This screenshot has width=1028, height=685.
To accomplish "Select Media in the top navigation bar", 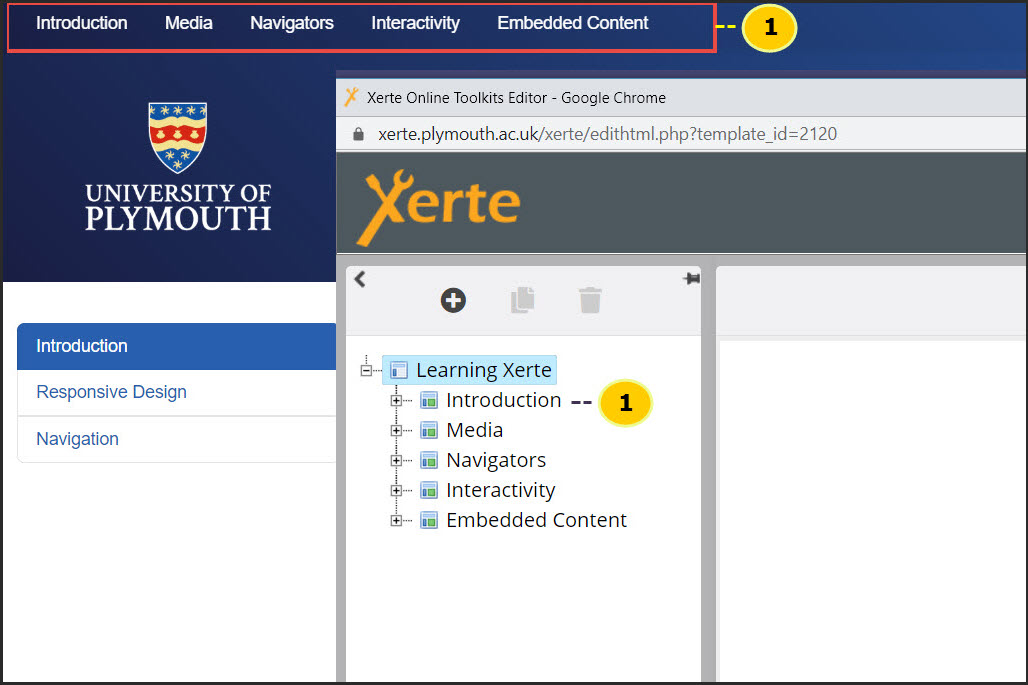I will [188, 22].
